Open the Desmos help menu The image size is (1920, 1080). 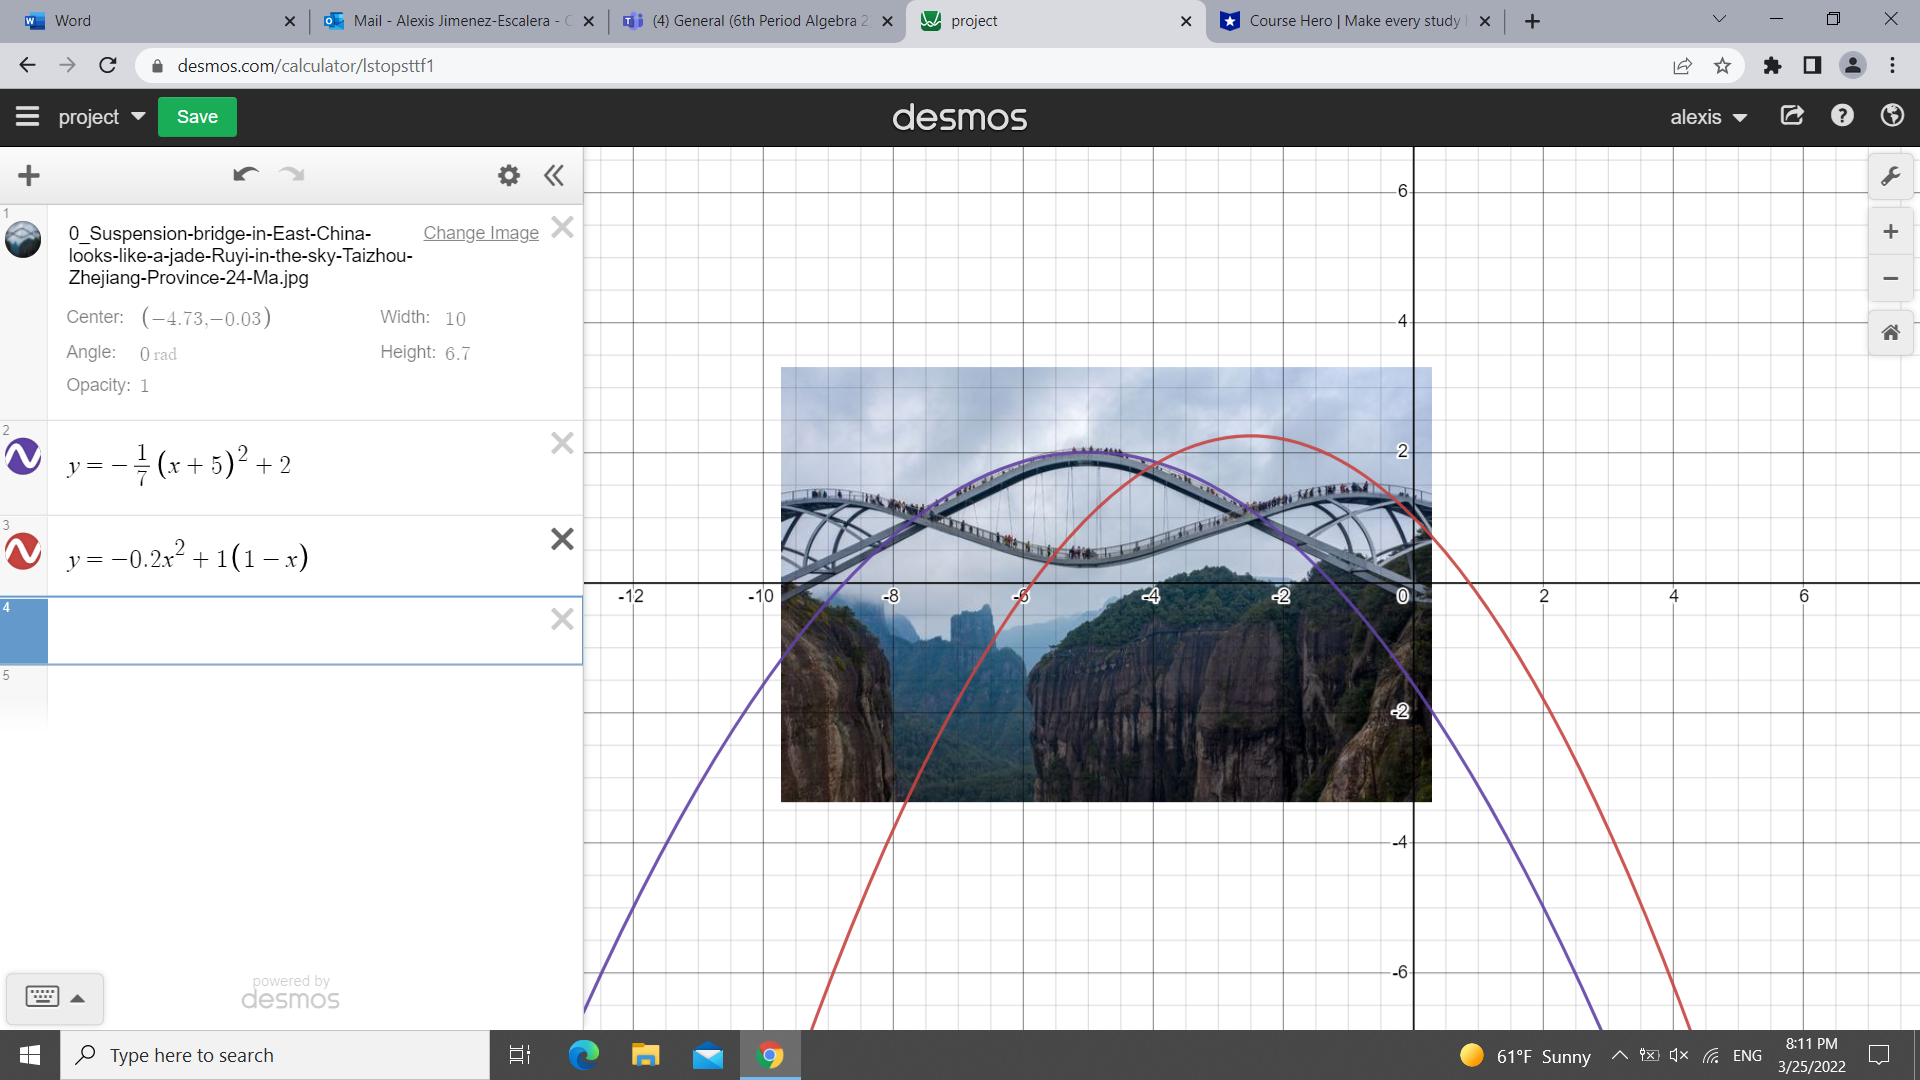point(1842,116)
